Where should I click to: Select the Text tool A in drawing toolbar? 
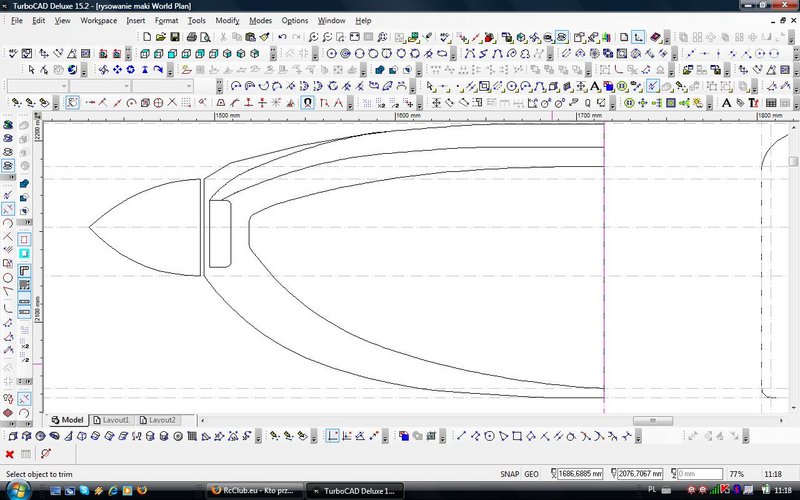(594, 86)
